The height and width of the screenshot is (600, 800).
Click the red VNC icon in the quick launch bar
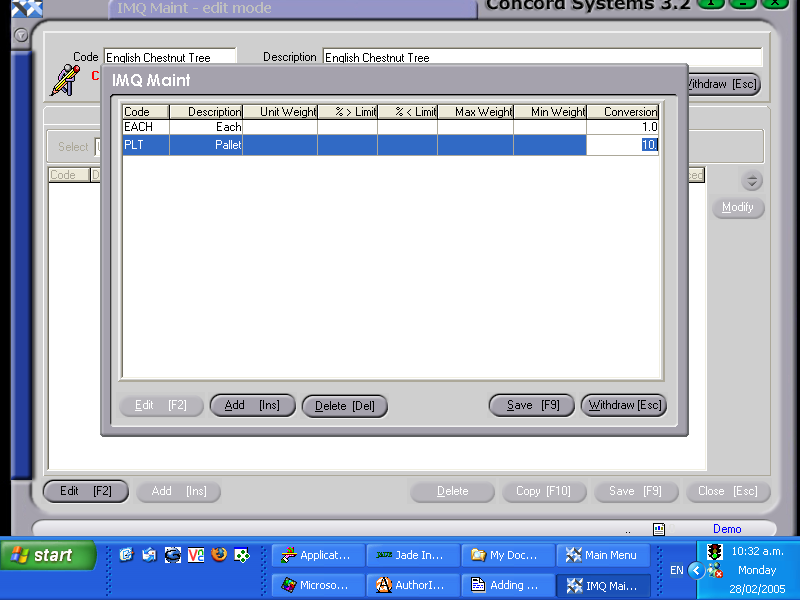[x=195, y=555]
